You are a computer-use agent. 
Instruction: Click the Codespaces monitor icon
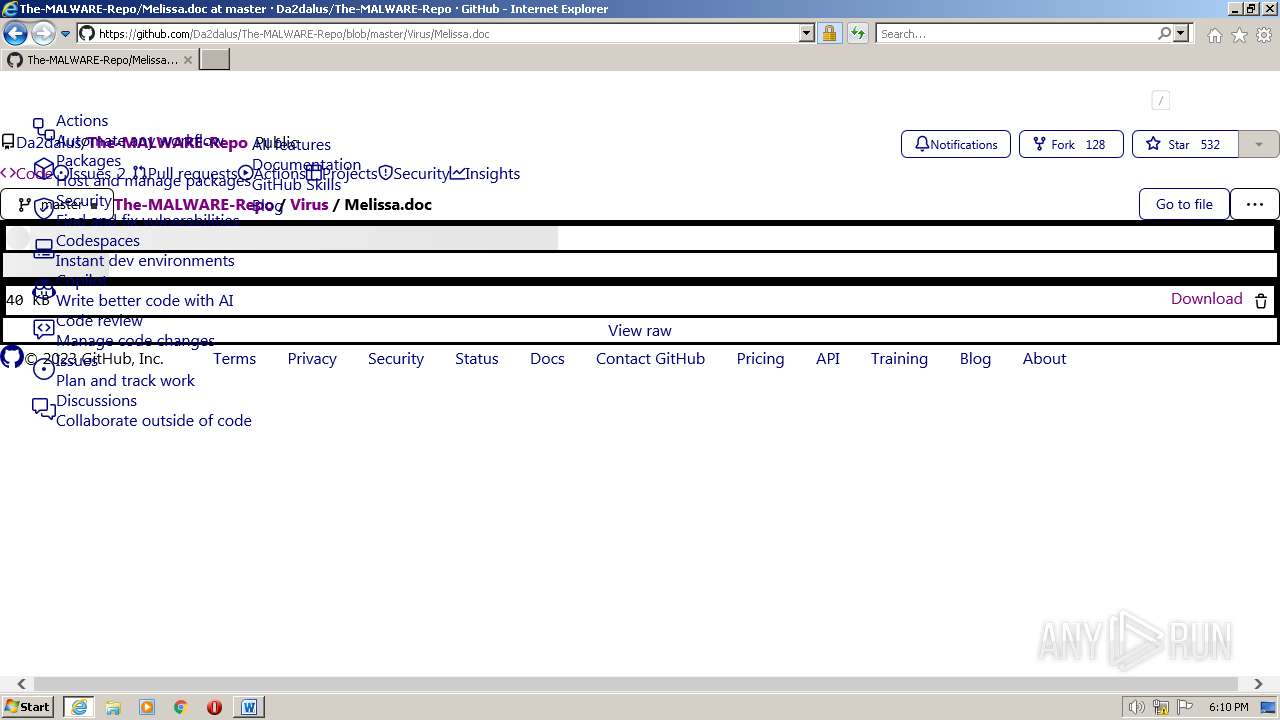pos(44,248)
